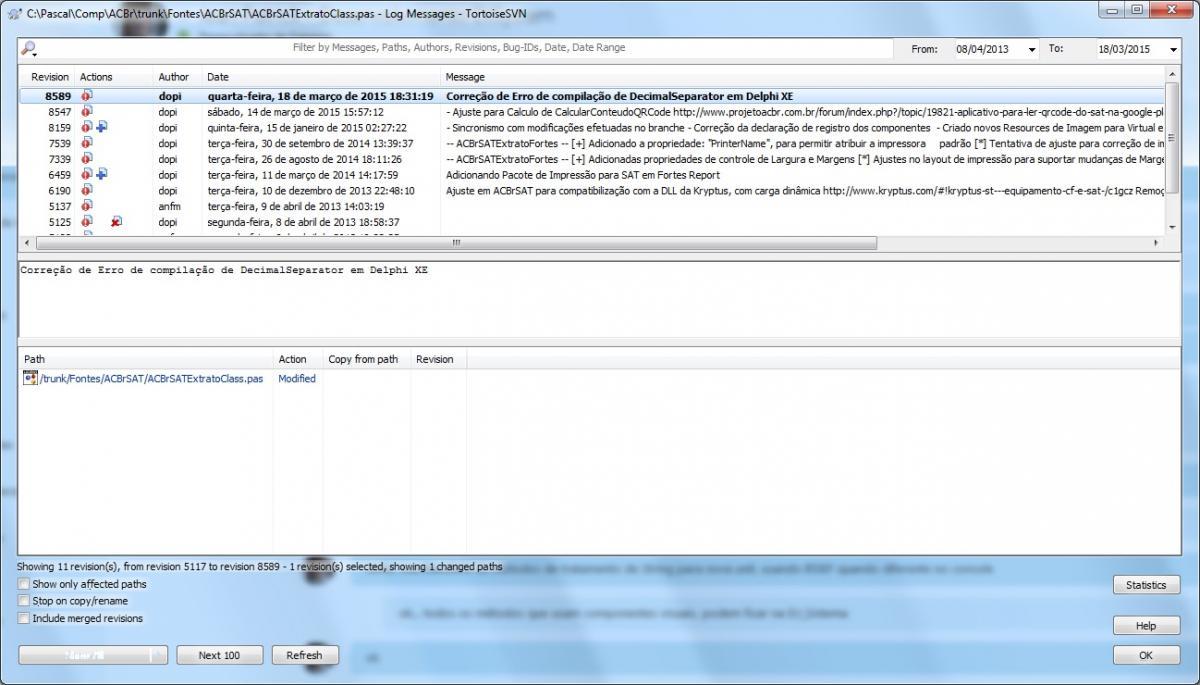The height and width of the screenshot is (685, 1200).
Task: Click the filter magnifier search icon
Action: point(28,47)
